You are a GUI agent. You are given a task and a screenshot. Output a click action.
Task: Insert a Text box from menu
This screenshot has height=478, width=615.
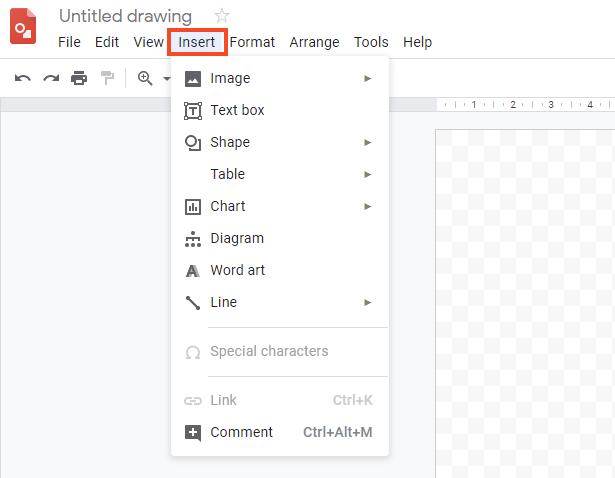click(237, 110)
